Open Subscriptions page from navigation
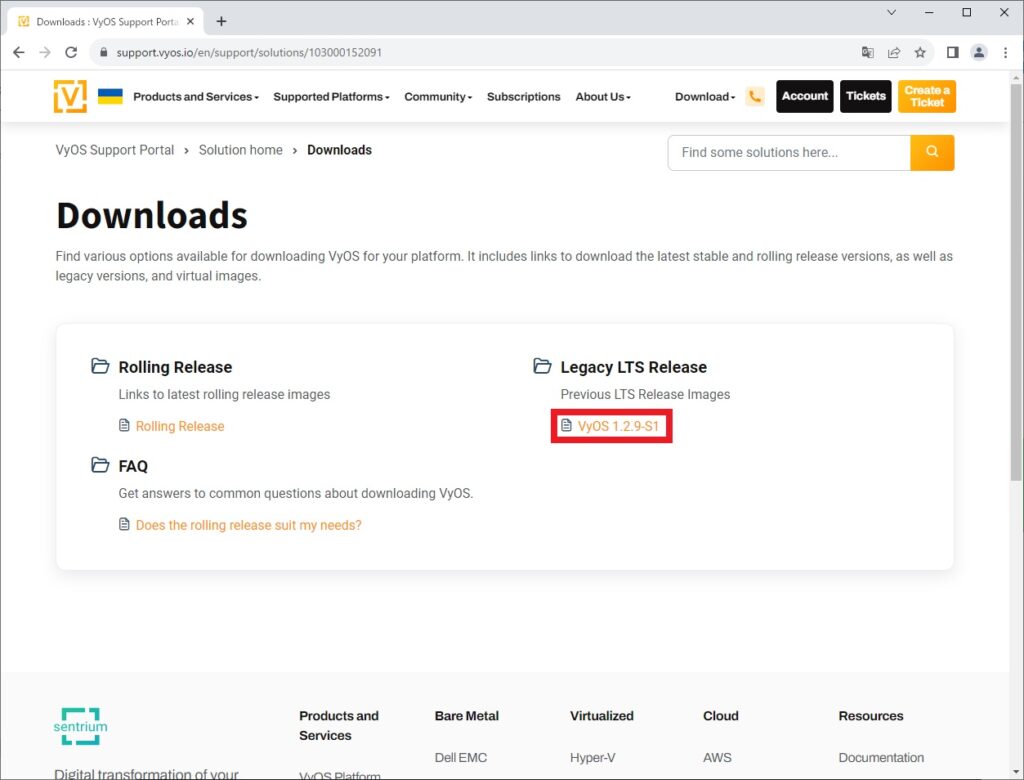Viewport: 1024px width, 780px height. [523, 97]
